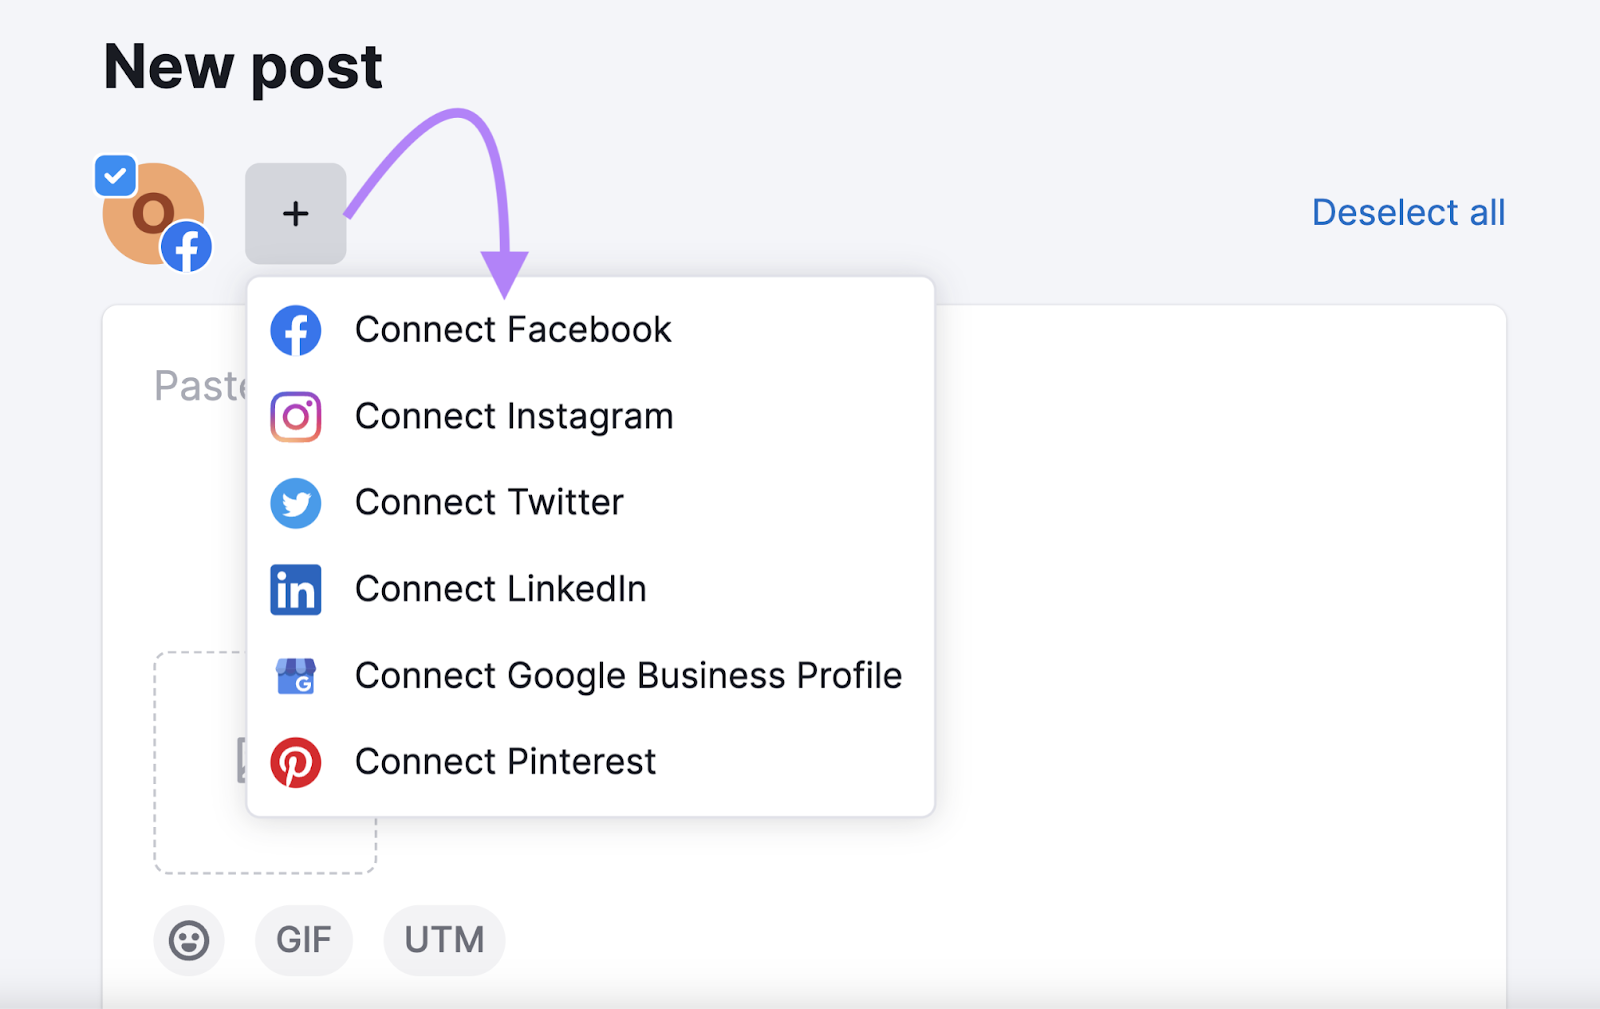Select Connect Google Business Profile
Viewport: 1600px width, 1009px height.
click(627, 675)
